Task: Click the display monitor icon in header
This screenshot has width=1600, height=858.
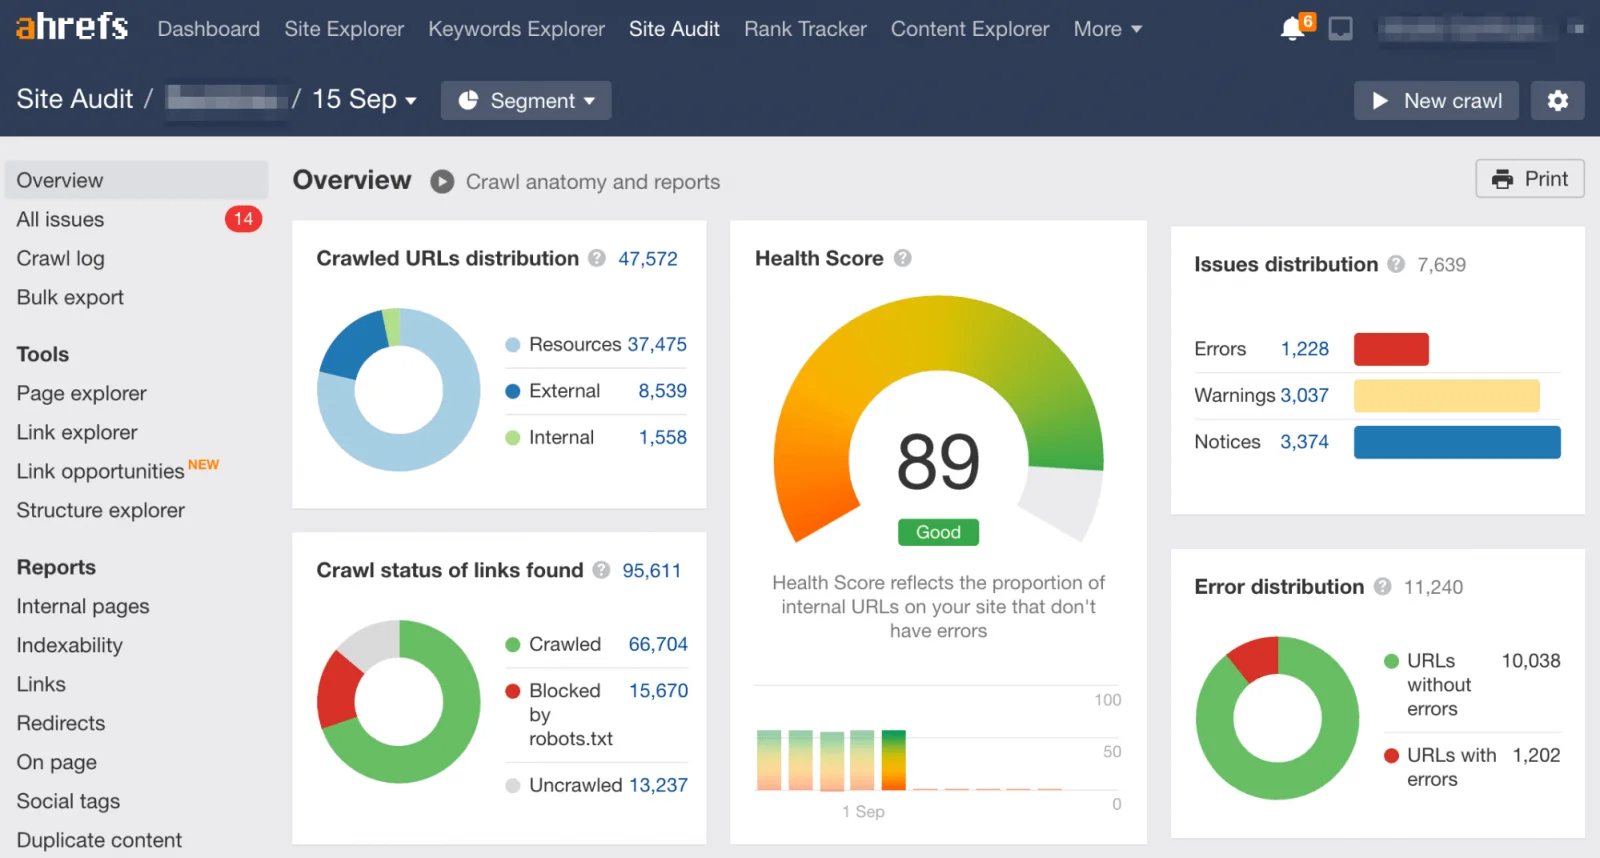Action: pos(1341,29)
